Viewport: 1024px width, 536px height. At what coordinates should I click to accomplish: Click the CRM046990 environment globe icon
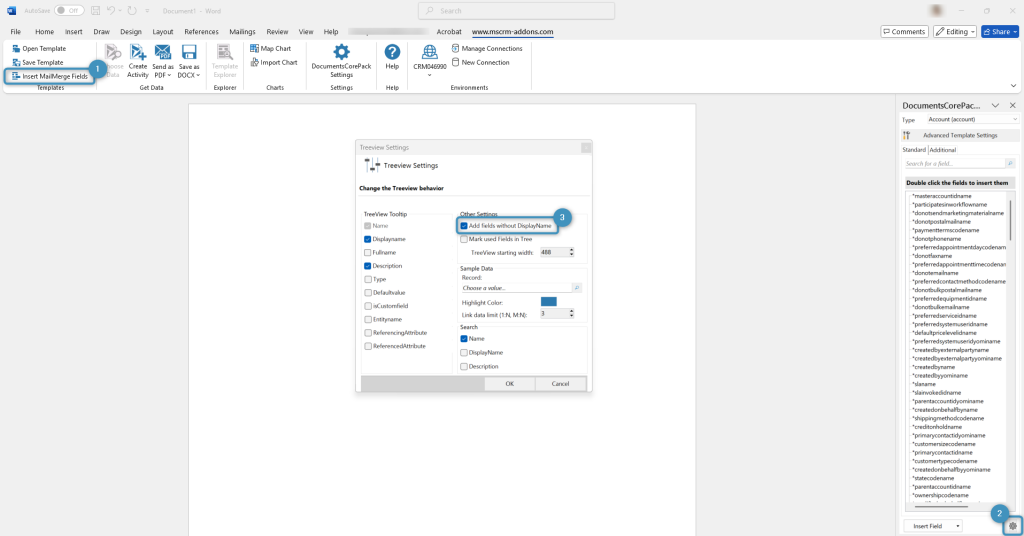(x=430, y=52)
